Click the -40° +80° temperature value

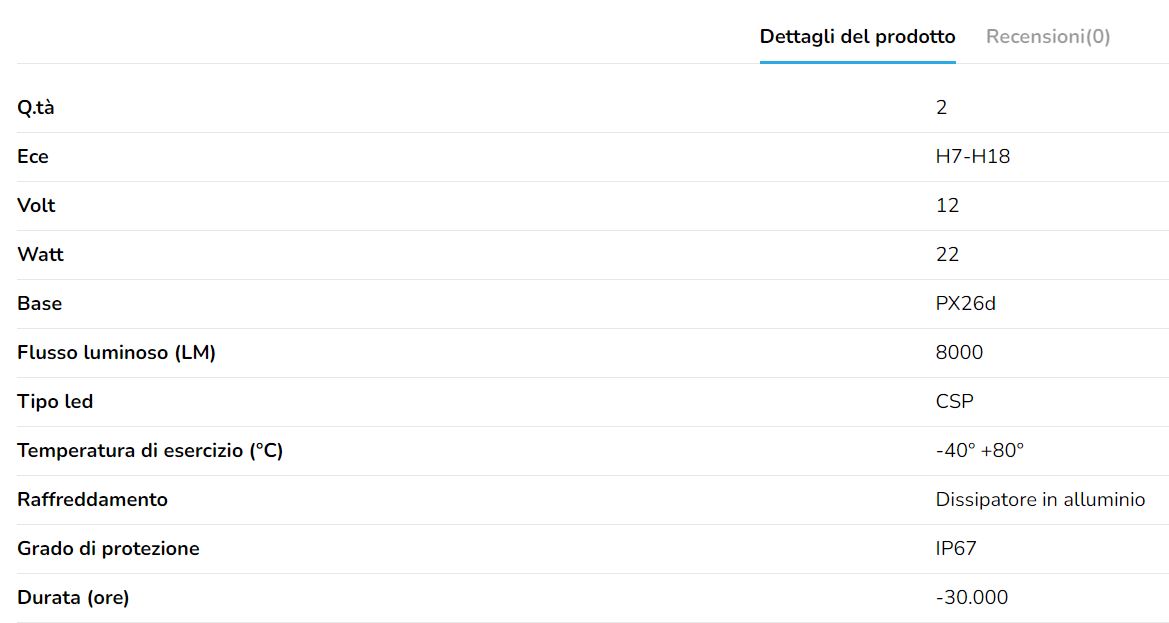pos(979,451)
